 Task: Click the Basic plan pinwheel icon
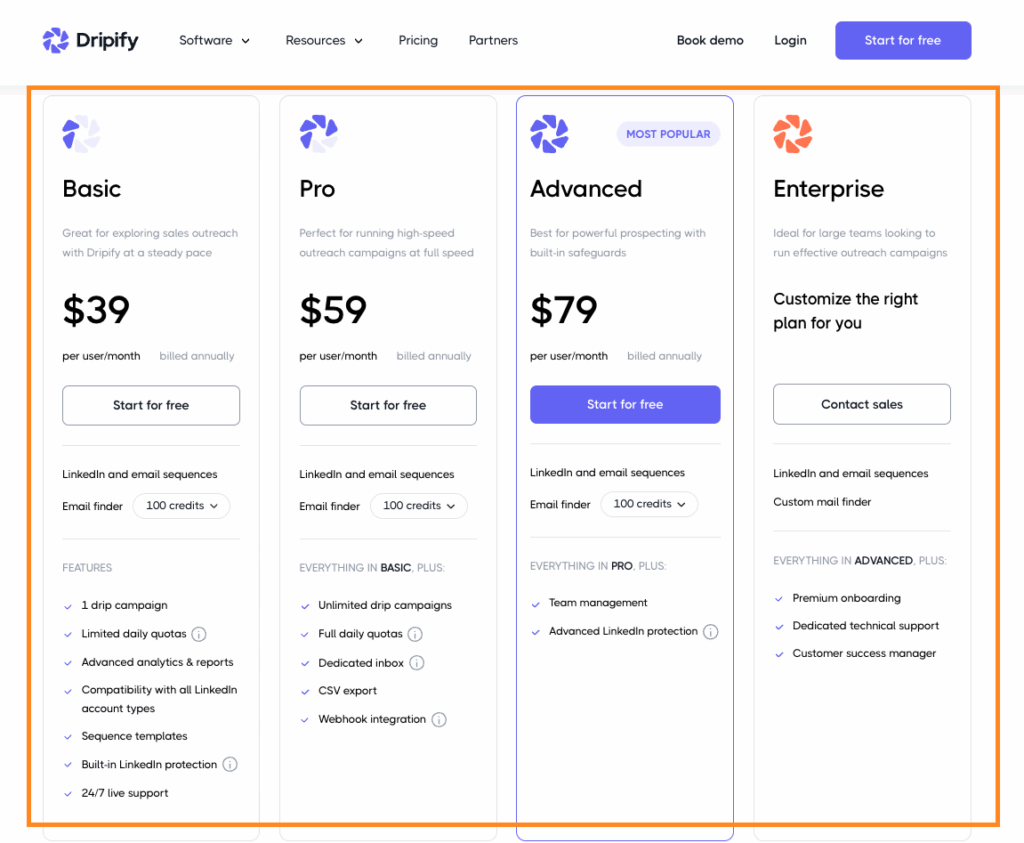click(80, 134)
